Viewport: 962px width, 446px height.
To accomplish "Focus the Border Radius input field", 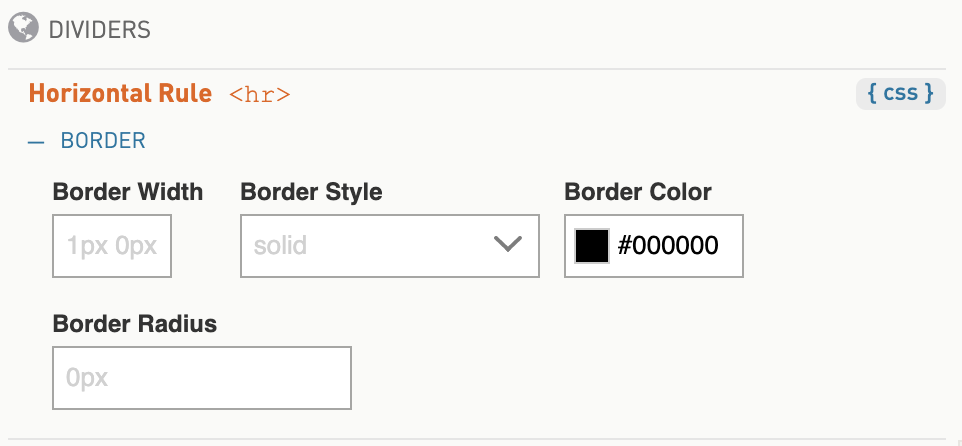I will pyautogui.click(x=202, y=378).
